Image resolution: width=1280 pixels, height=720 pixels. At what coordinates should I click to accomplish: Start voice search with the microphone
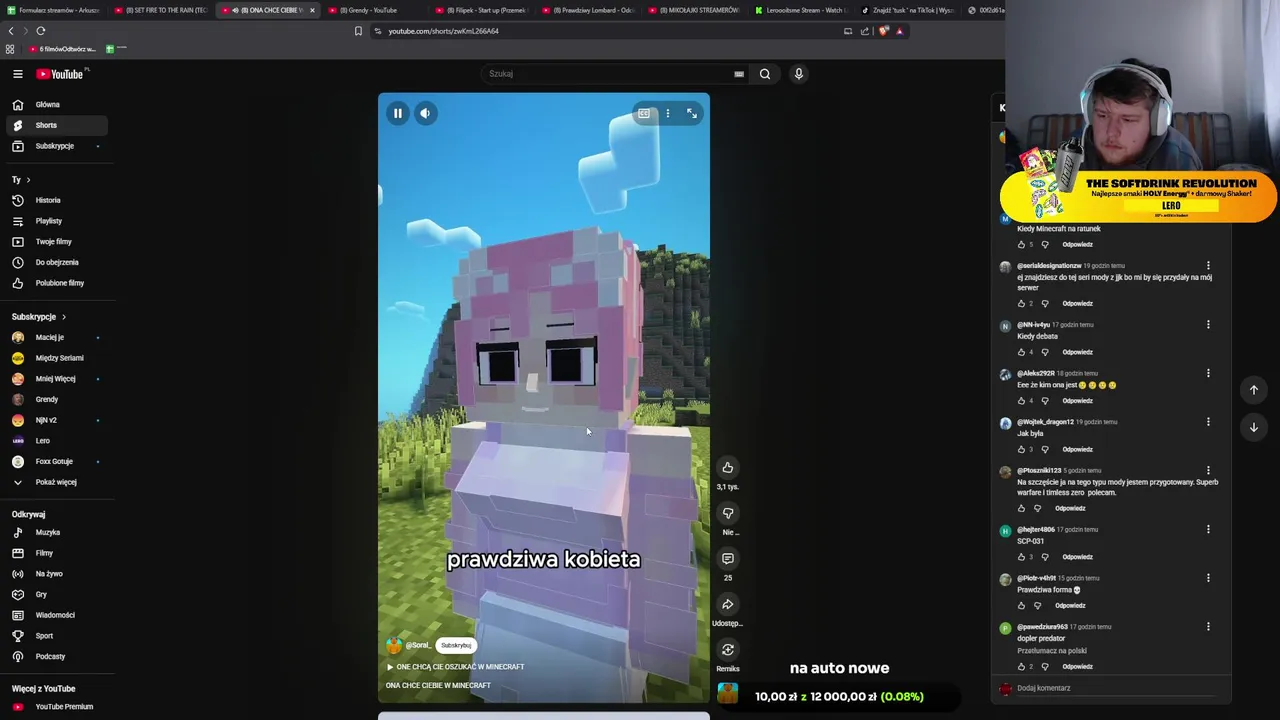point(798,74)
